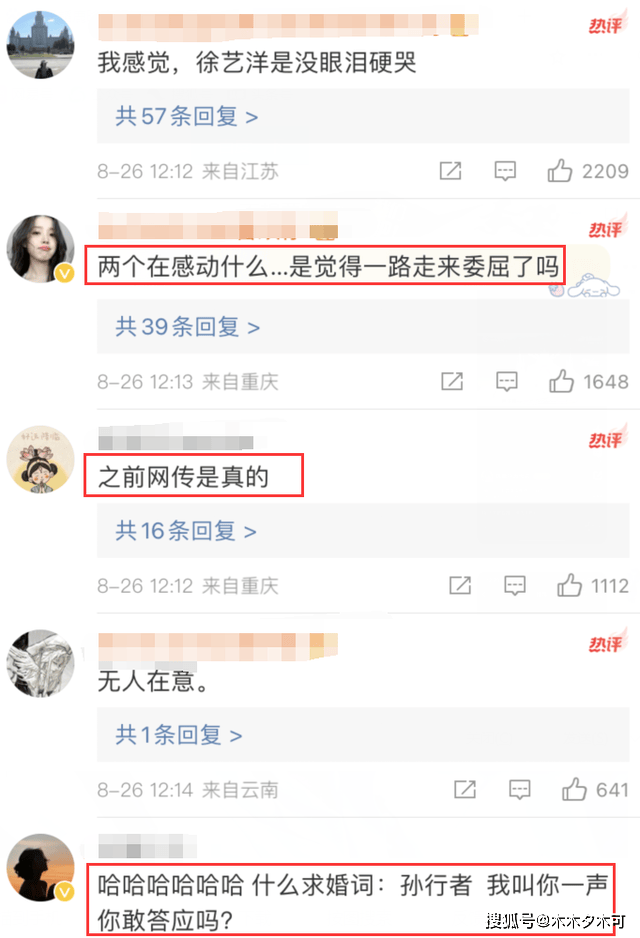Open the sunset silhouette avatar profile

pyautogui.click(x=40, y=867)
